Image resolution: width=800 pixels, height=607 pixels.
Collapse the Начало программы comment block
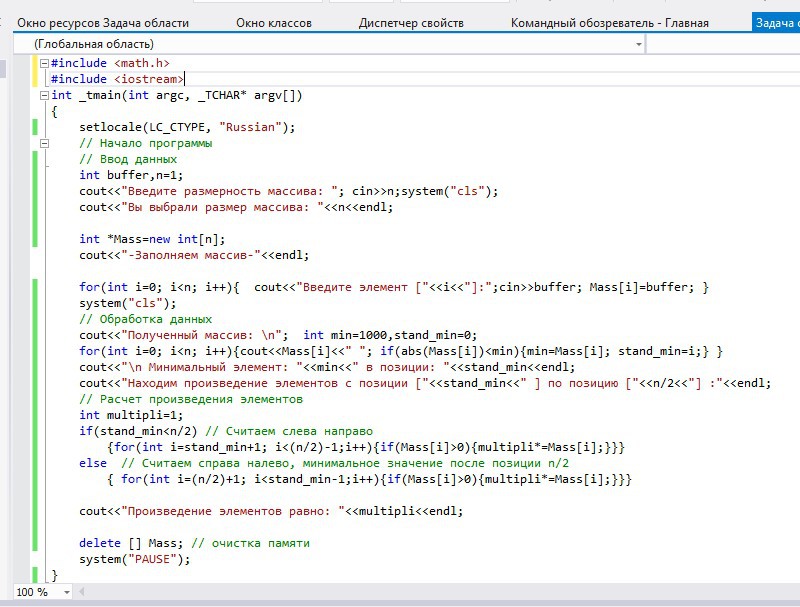[44, 143]
